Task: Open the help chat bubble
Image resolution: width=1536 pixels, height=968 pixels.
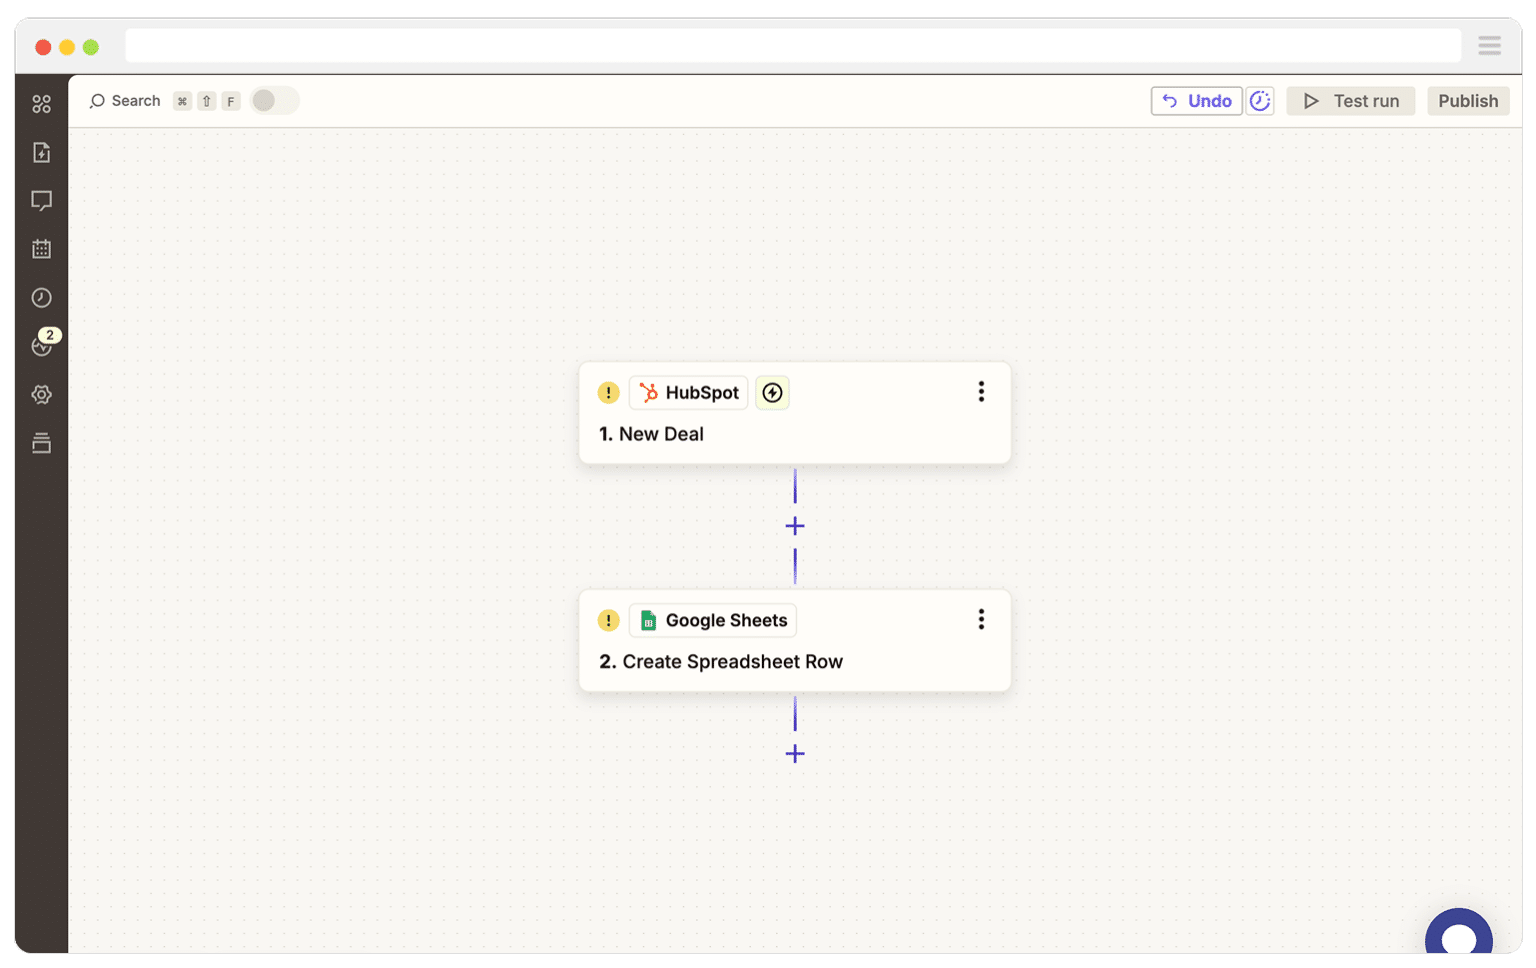Action: (x=1459, y=940)
